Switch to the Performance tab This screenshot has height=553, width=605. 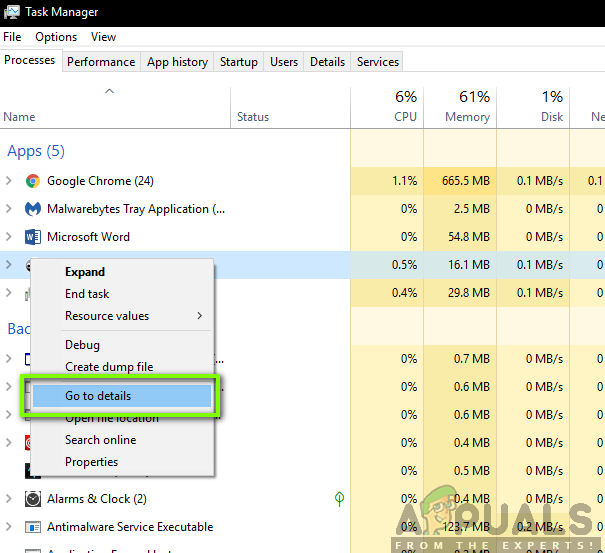click(101, 62)
